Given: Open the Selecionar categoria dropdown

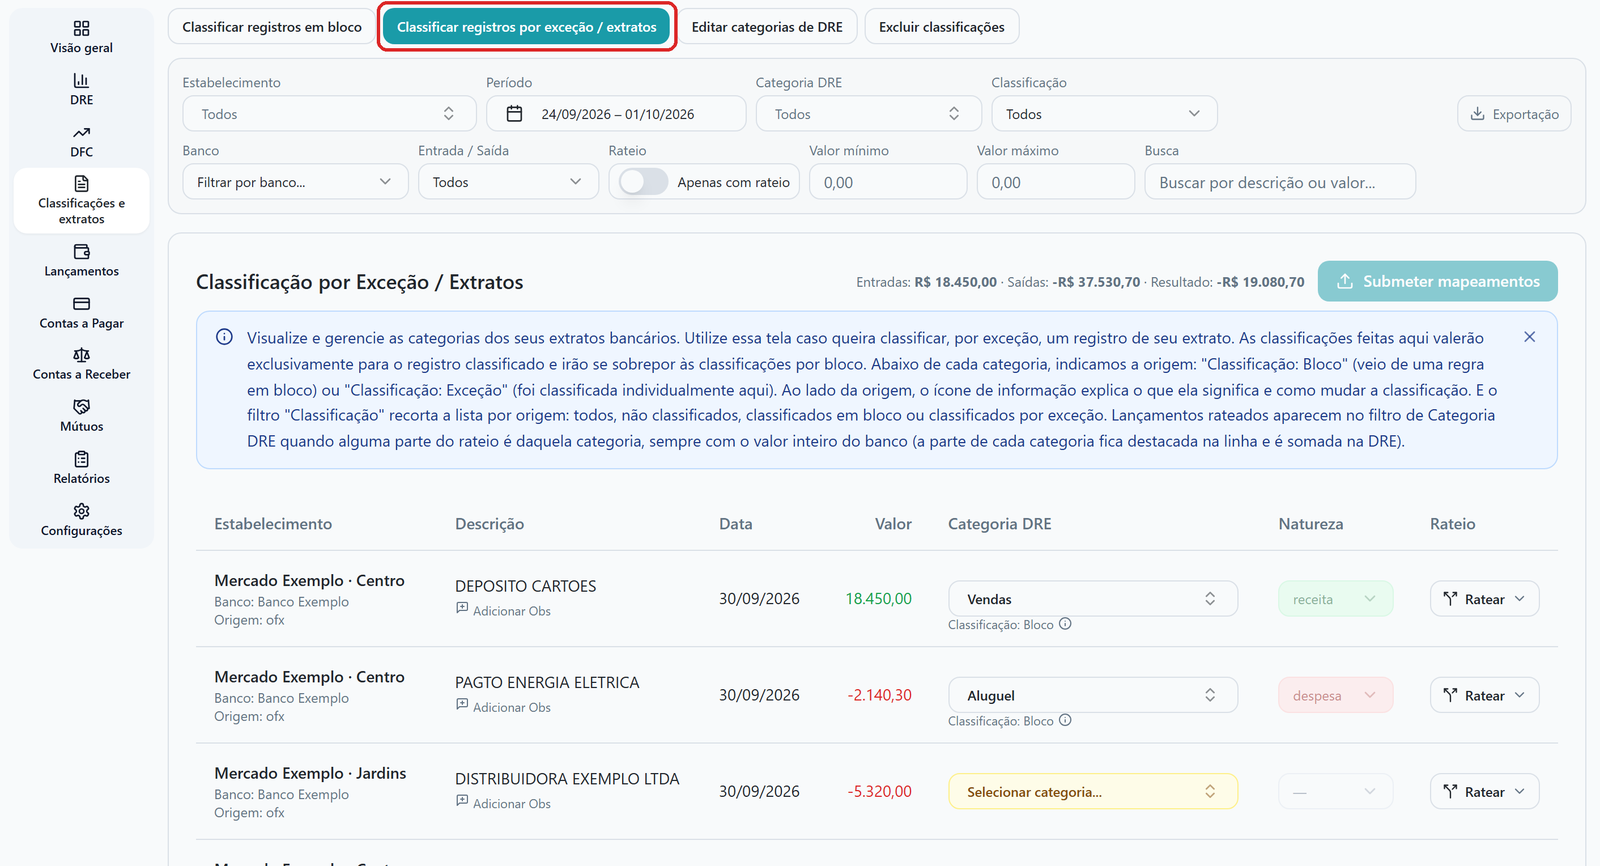Looking at the screenshot, I should coord(1093,792).
